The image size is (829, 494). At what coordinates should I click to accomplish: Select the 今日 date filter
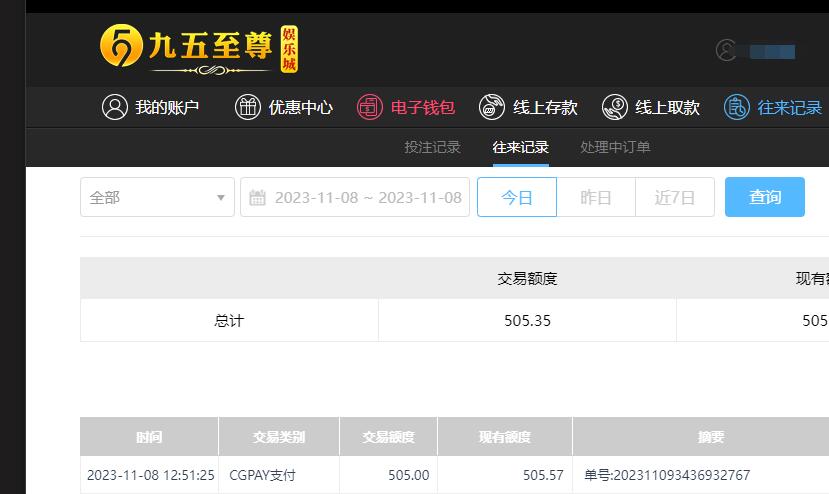517,197
